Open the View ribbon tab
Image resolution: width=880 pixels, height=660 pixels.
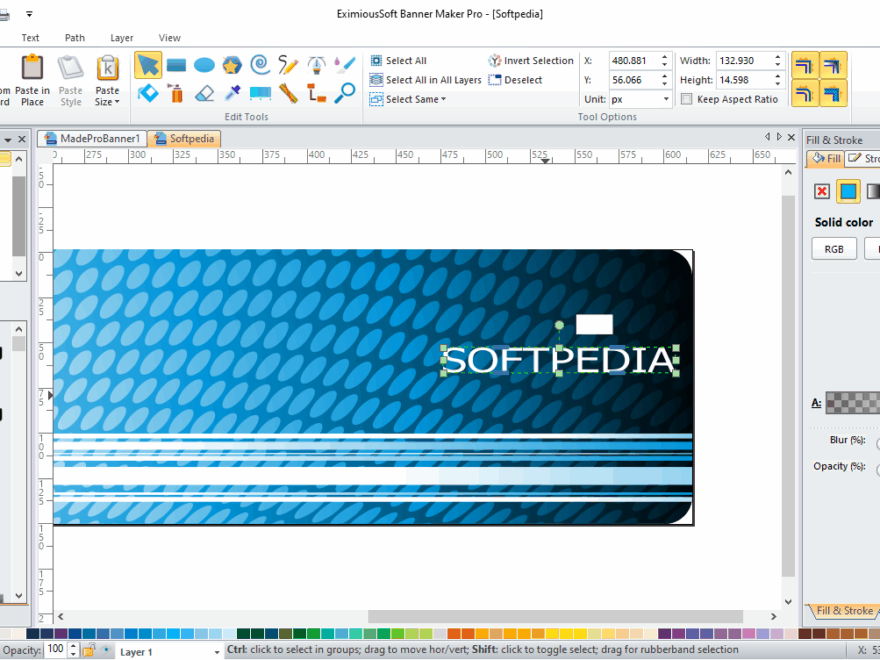169,38
